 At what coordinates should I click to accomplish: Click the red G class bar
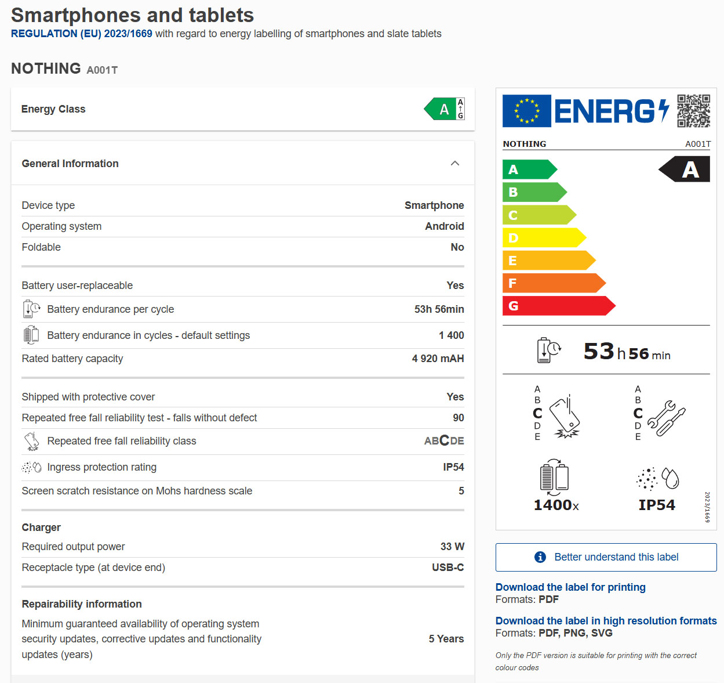(x=556, y=306)
